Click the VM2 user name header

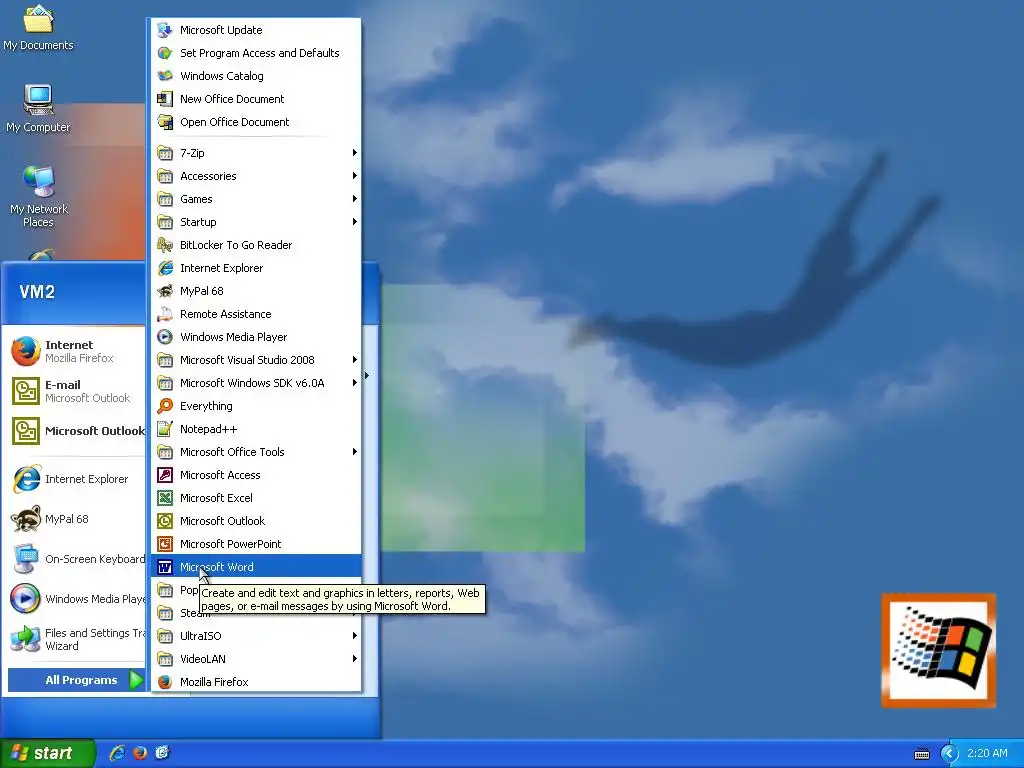point(37,292)
